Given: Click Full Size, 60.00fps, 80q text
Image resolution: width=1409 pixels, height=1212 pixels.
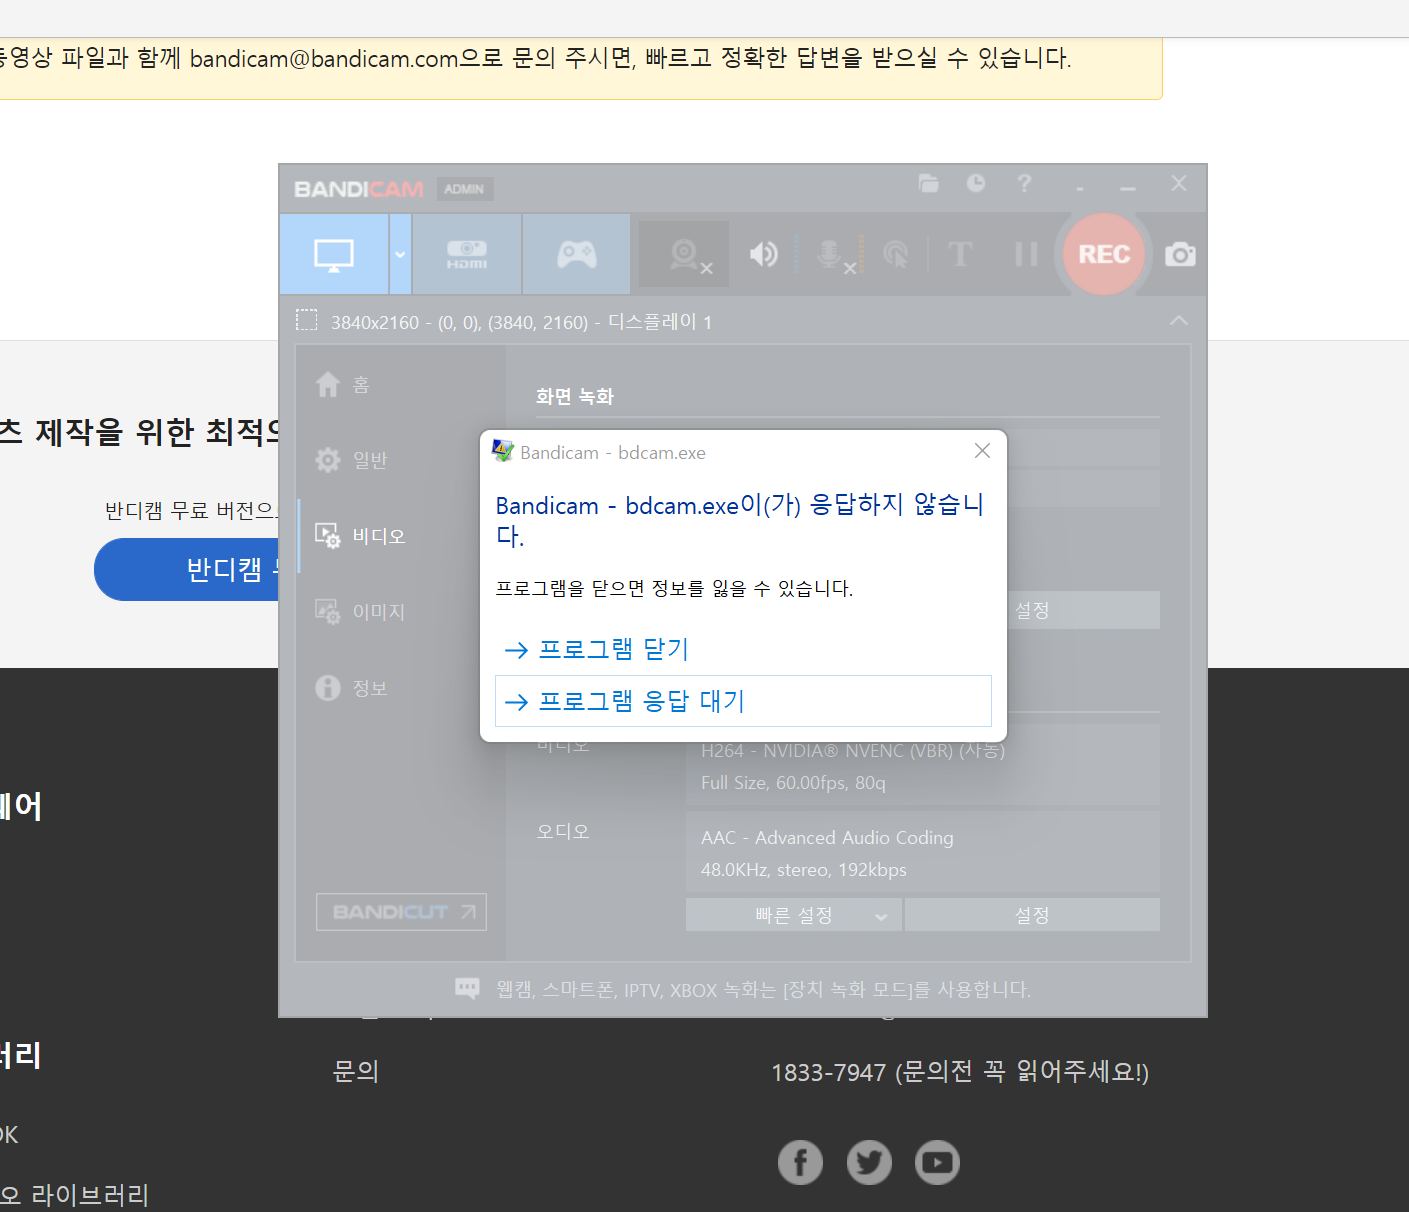Looking at the screenshot, I should pyautogui.click(x=793, y=783).
